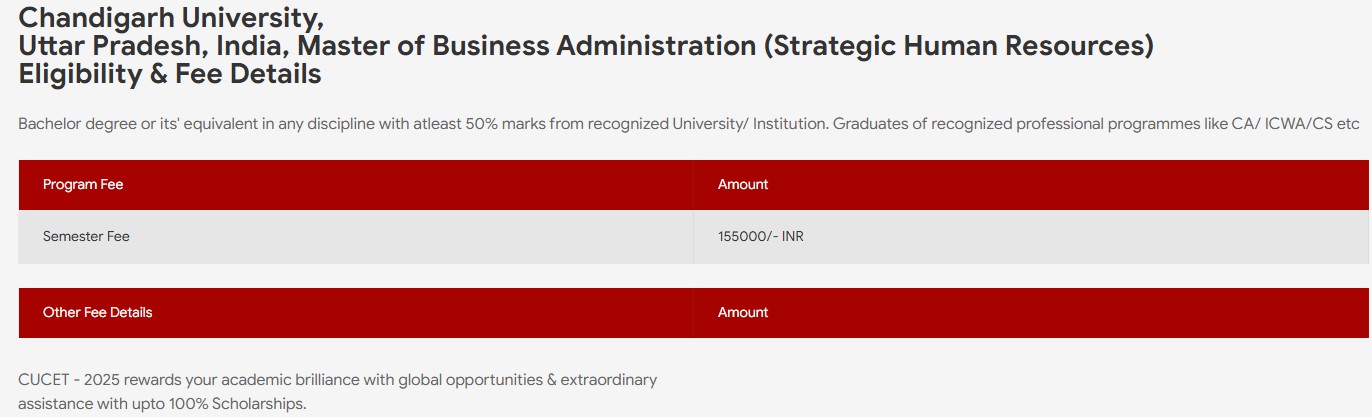Select the "Semester Fee" table cell
This screenshot has width=1372, height=417.
tap(86, 237)
